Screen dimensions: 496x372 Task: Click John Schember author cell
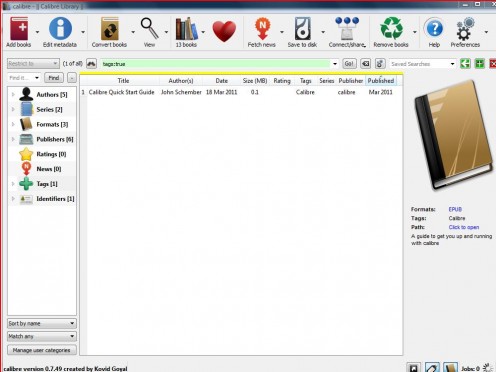181,92
